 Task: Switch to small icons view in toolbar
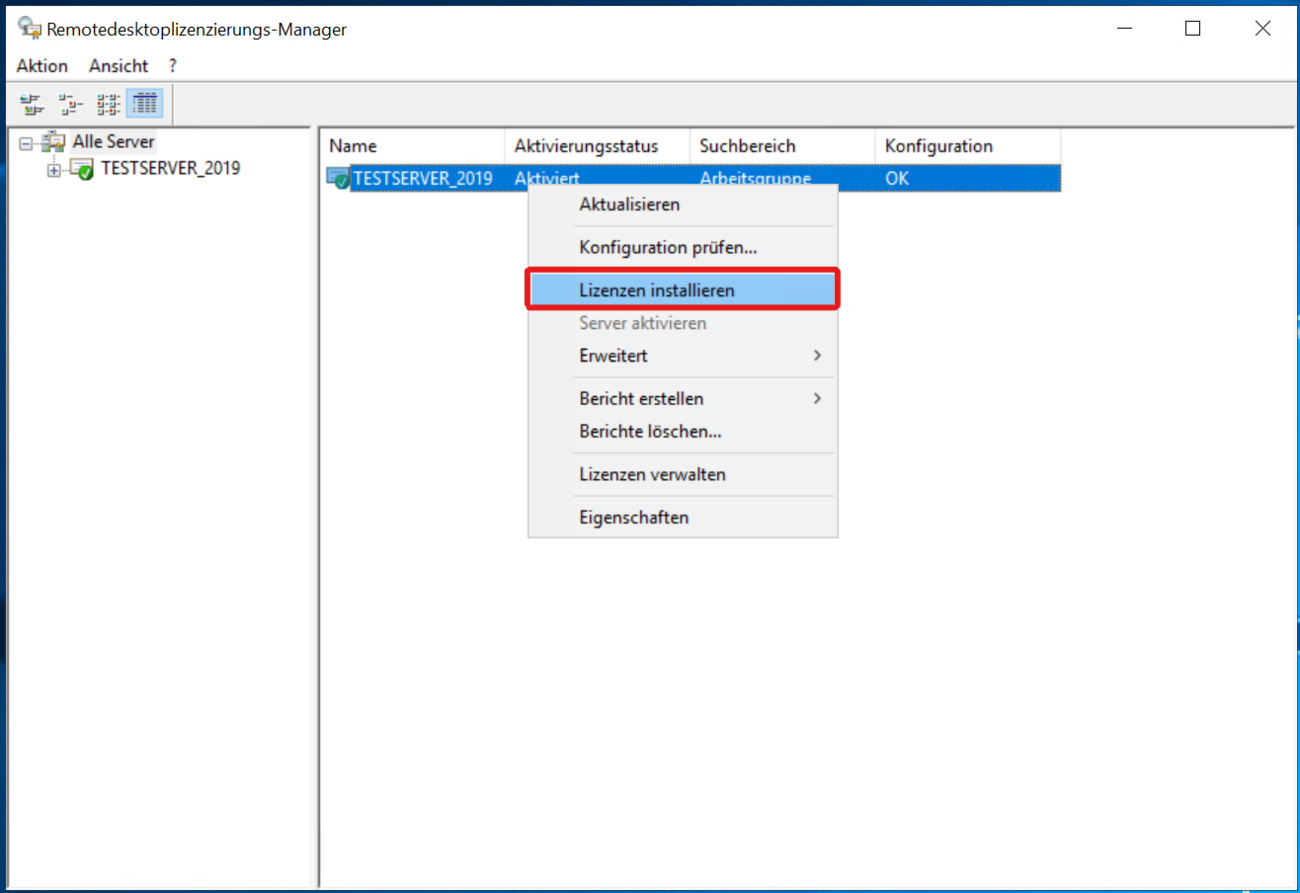click(x=70, y=103)
